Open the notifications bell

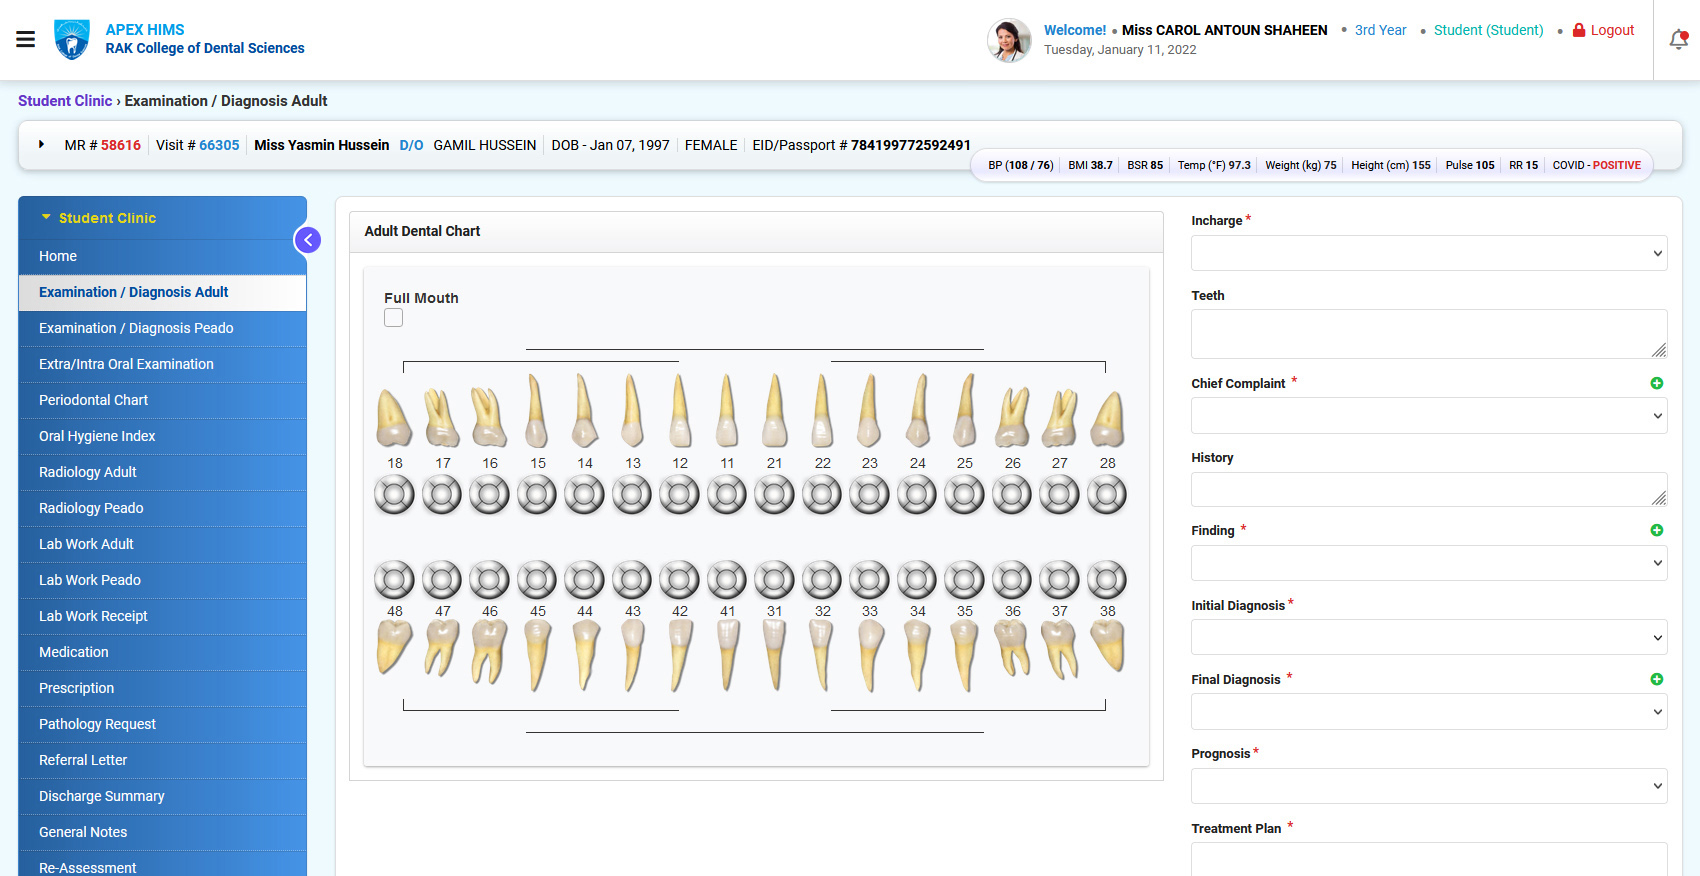[1679, 39]
